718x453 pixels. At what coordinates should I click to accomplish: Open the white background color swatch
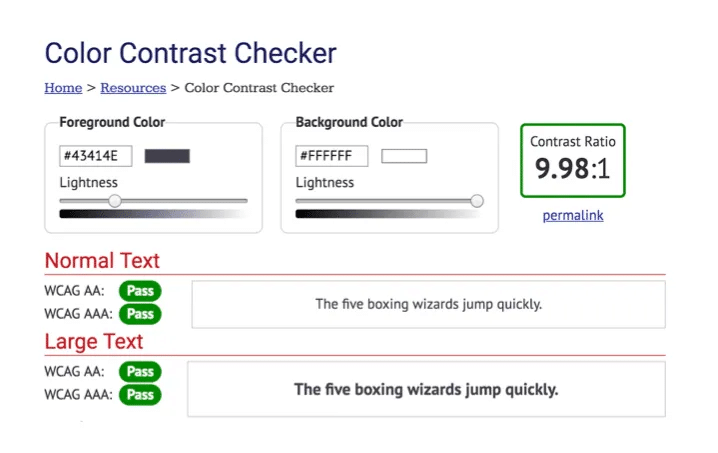point(404,156)
